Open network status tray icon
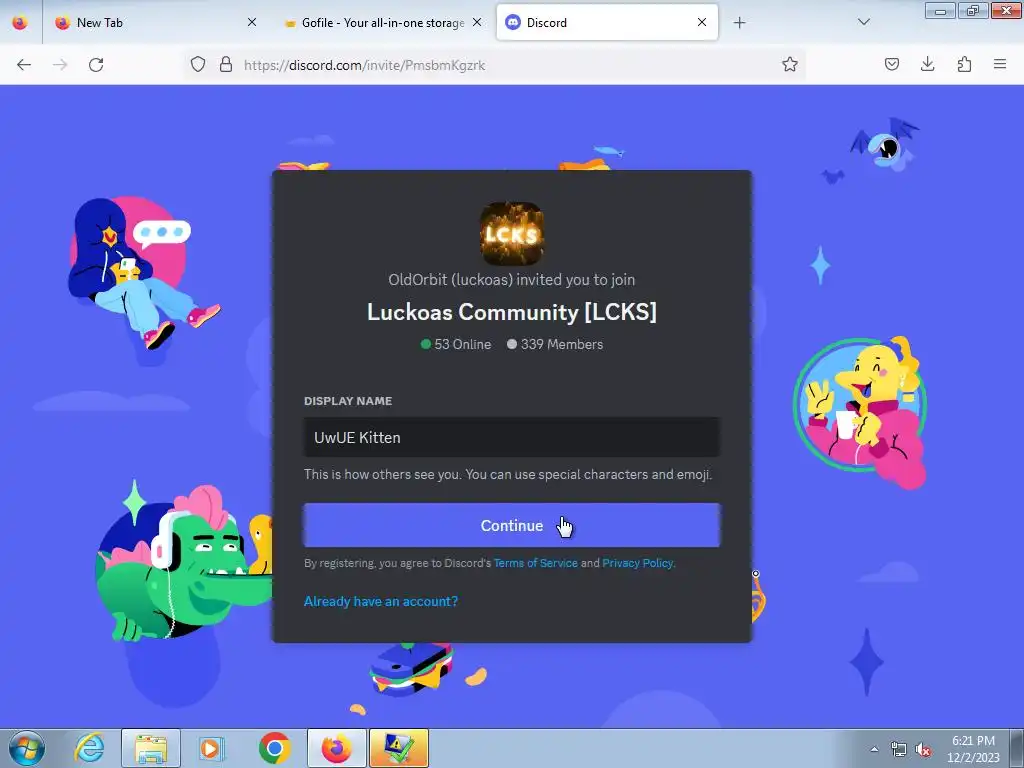The height and width of the screenshot is (768, 1024). click(899, 749)
